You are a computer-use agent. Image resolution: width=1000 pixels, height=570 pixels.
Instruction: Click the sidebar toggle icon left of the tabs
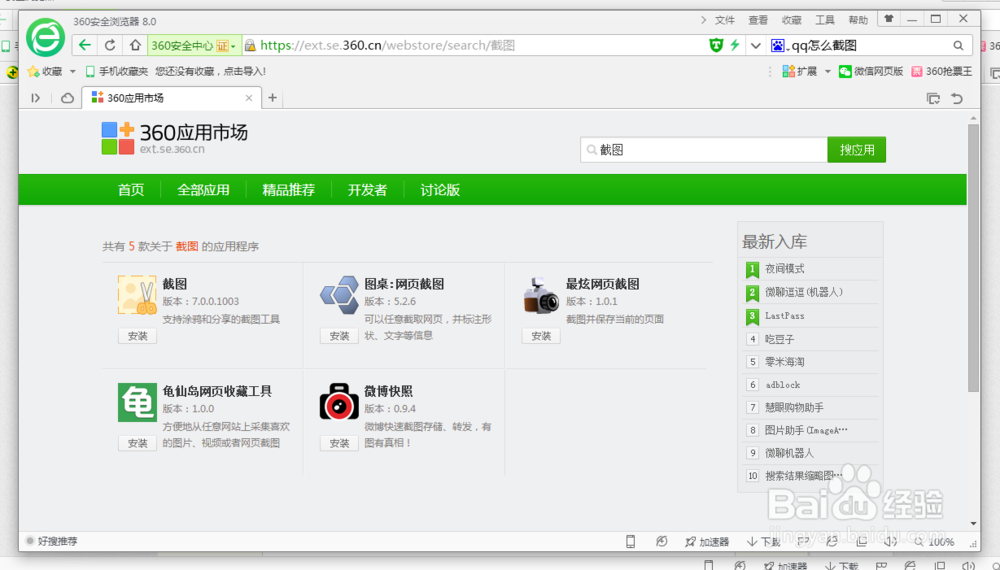click(36, 98)
